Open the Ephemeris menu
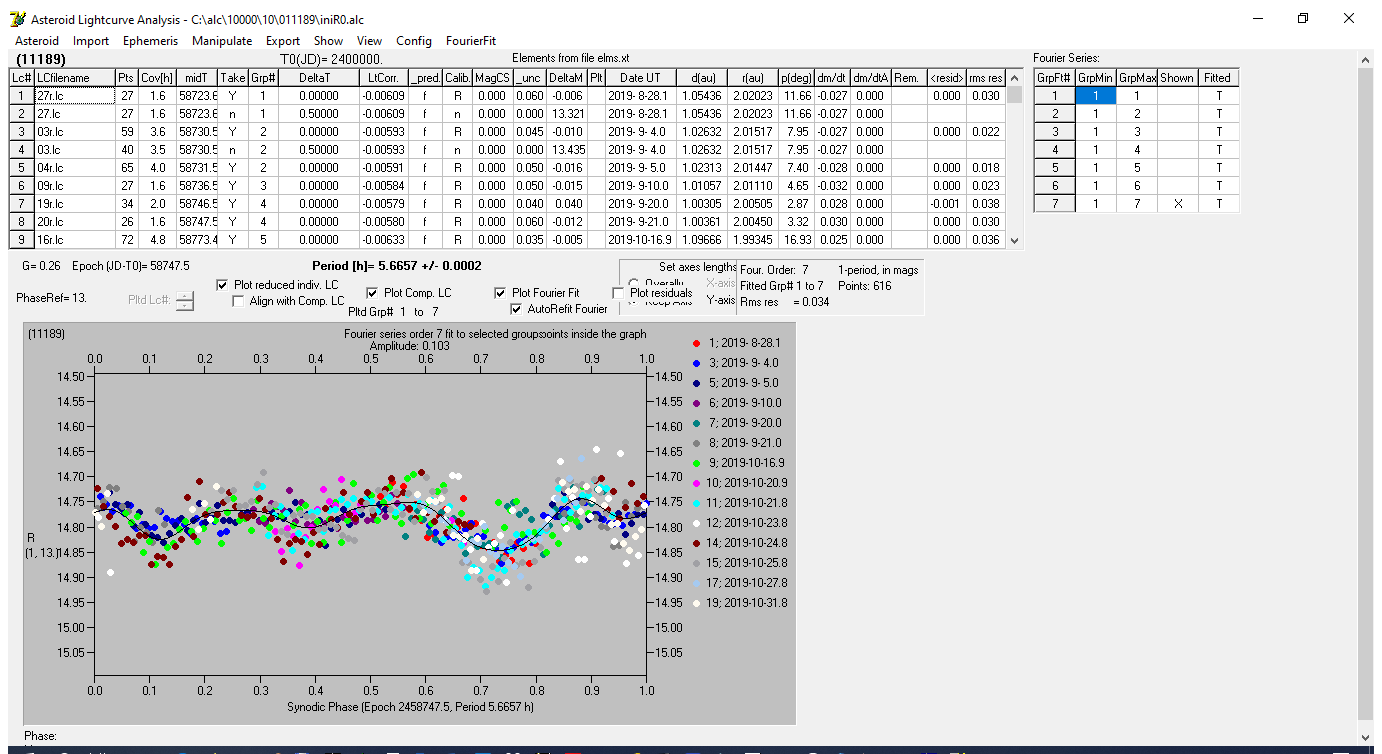Viewport: 1382px width, 754px height. (151, 41)
